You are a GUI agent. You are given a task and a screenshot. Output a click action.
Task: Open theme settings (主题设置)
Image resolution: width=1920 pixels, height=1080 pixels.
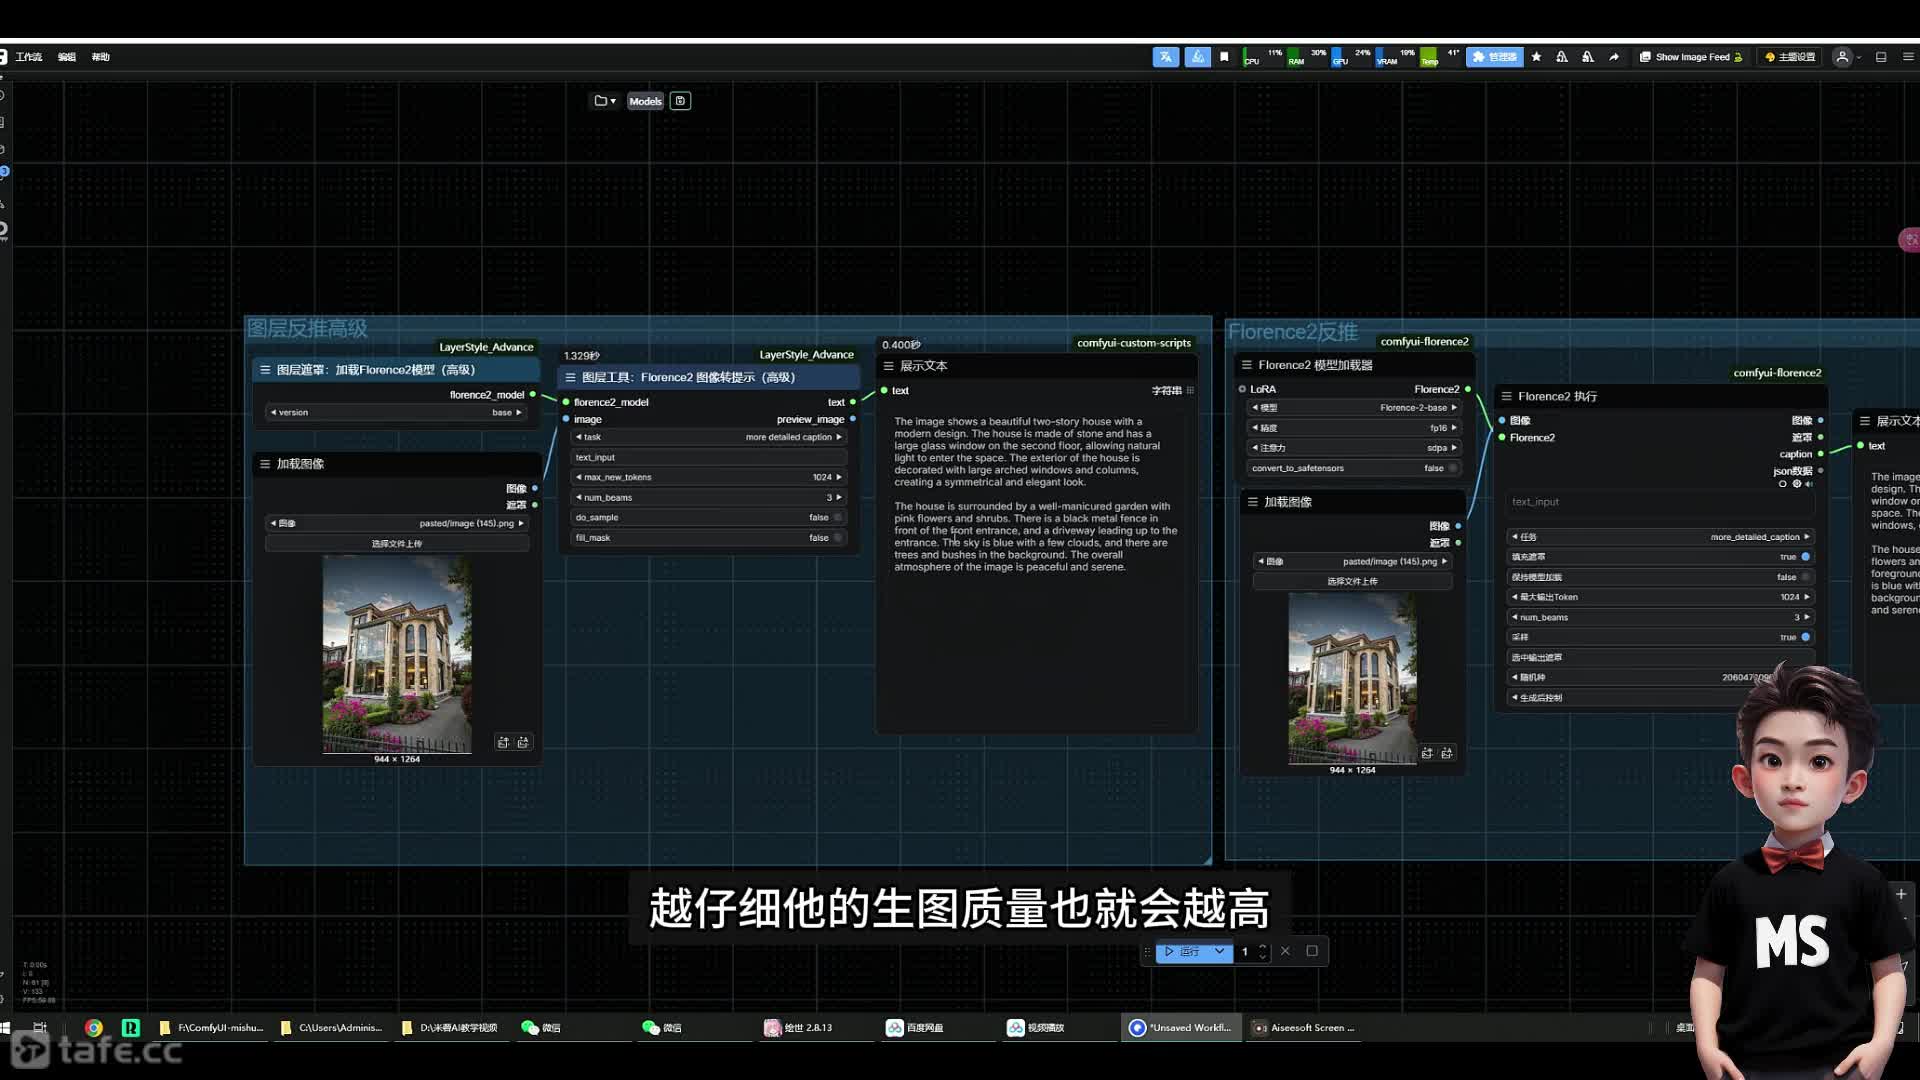pos(1790,57)
